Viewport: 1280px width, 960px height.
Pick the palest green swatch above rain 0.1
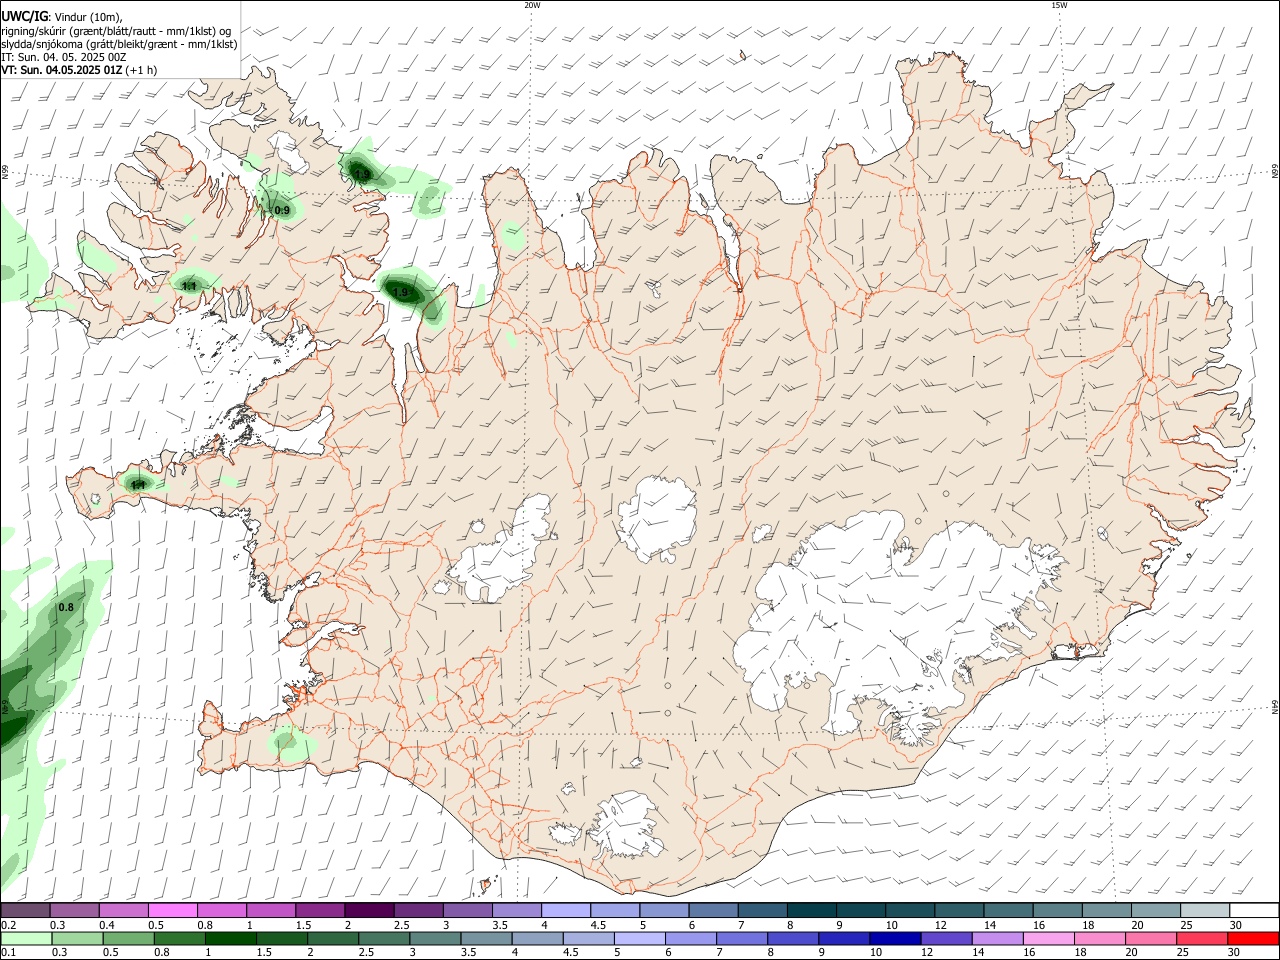26,938
